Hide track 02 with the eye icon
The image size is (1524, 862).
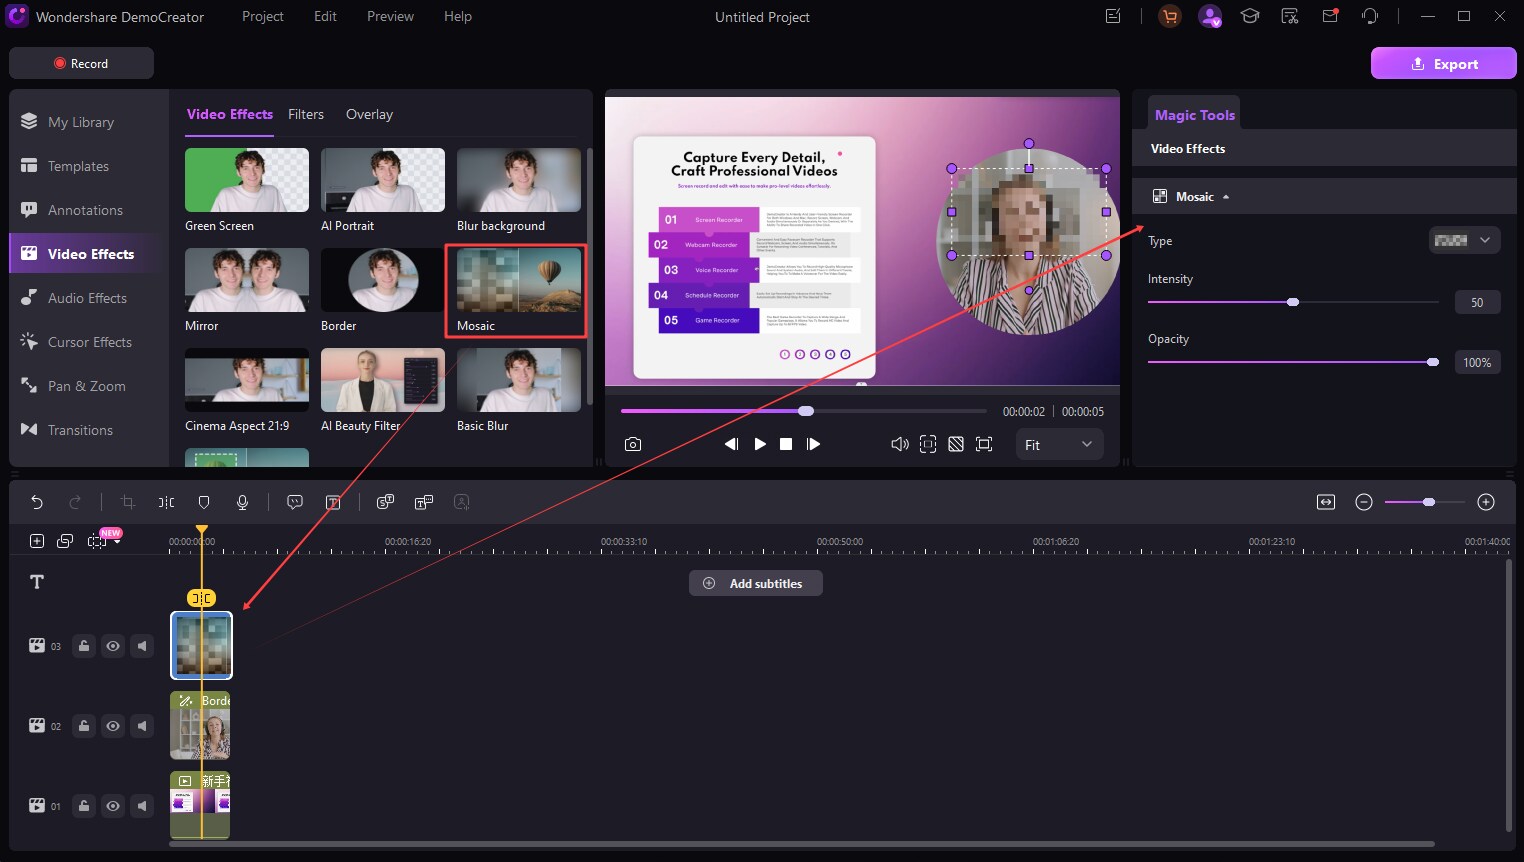click(113, 726)
